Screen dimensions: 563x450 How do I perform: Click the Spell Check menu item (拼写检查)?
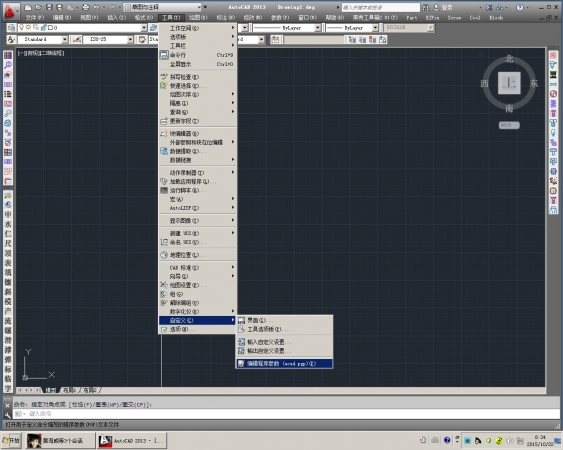(x=197, y=77)
